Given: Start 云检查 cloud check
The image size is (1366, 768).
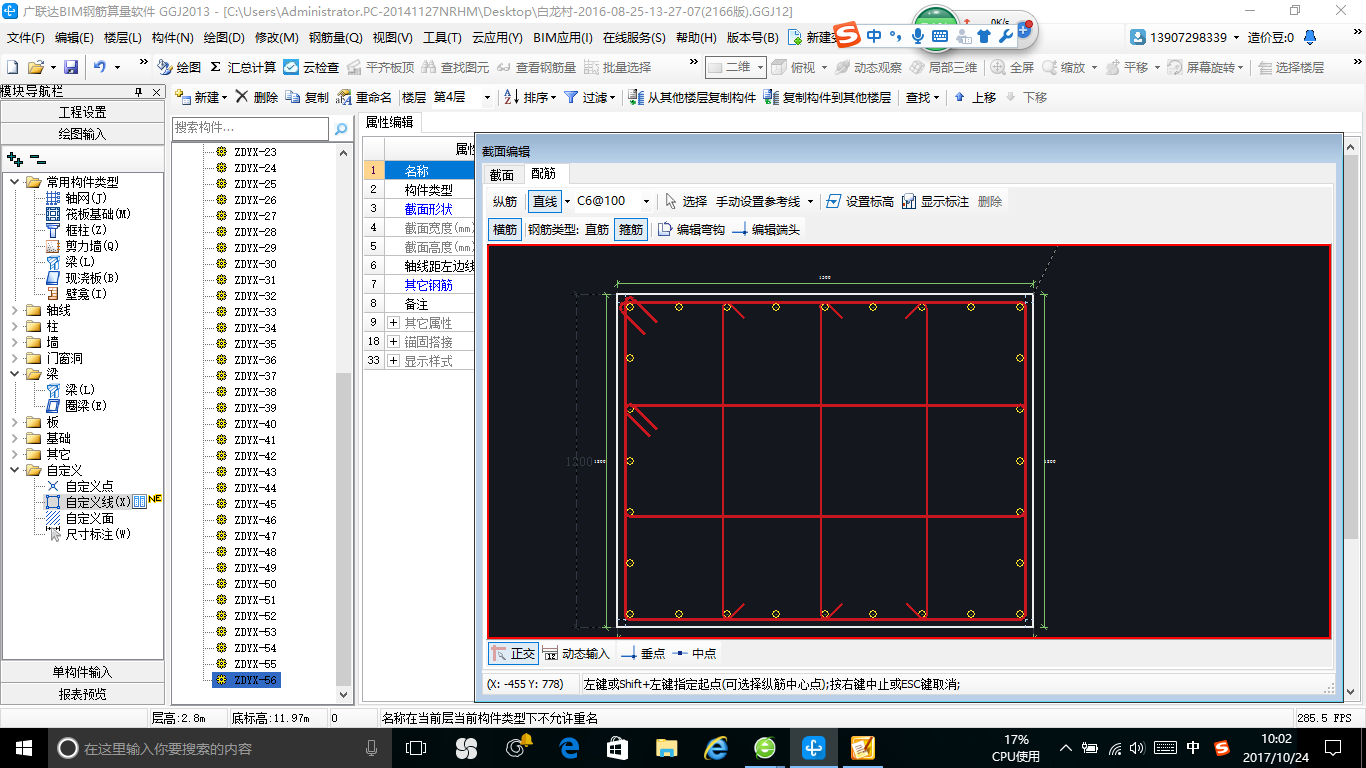Looking at the screenshot, I should (x=311, y=67).
